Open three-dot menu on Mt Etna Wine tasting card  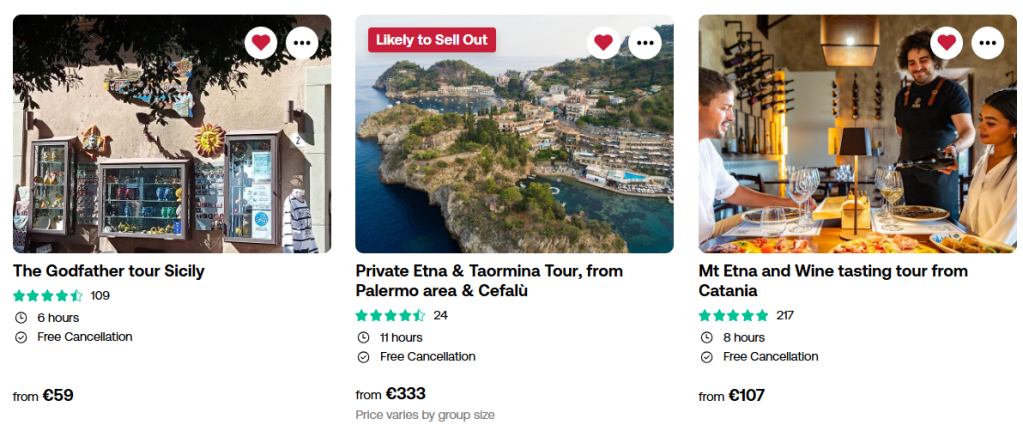(x=988, y=42)
